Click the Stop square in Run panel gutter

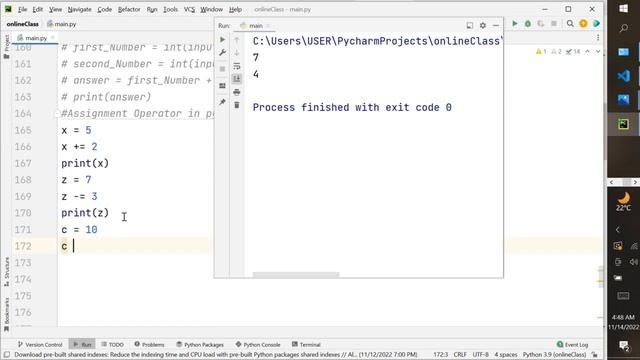[x=222, y=69]
